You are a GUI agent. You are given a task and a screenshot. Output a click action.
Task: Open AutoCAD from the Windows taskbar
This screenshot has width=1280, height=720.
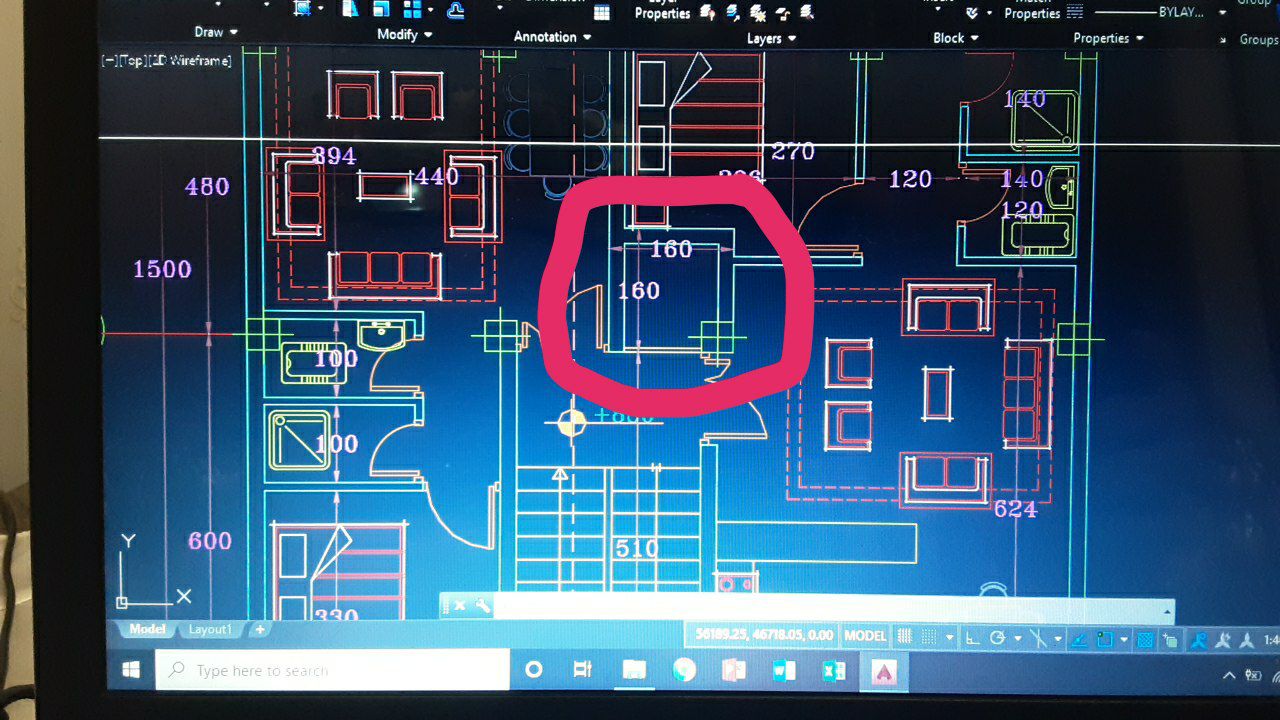(884, 671)
